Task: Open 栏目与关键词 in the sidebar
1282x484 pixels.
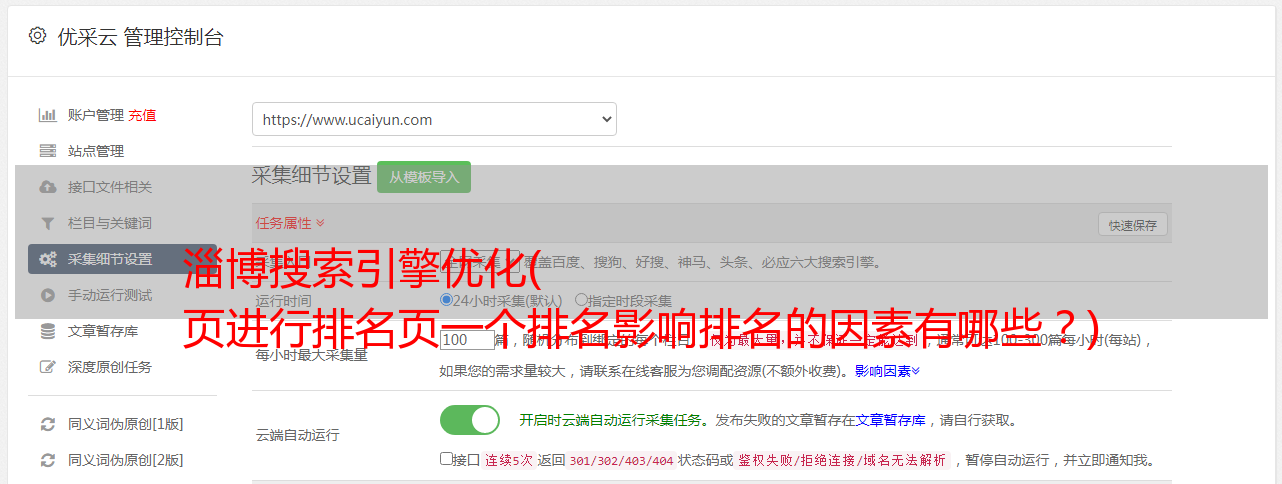Action: point(110,223)
